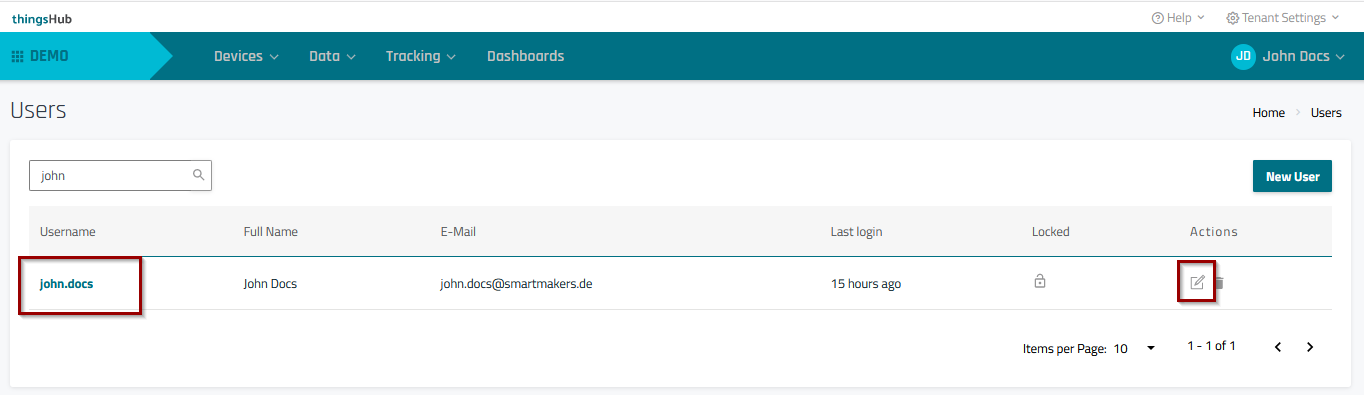This screenshot has height=395, width=1364.
Task: Go to the previous page arrow
Action: pyautogui.click(x=1278, y=347)
